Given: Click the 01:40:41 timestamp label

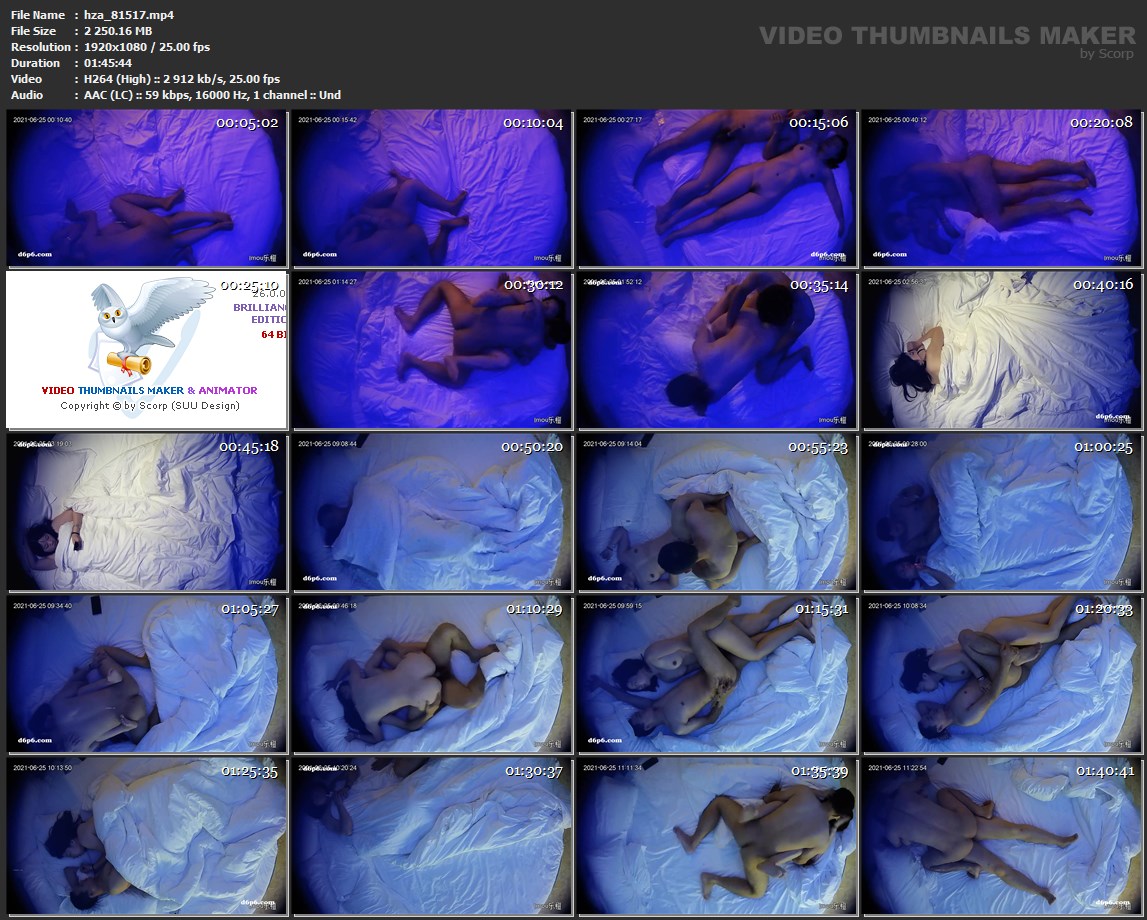Looking at the screenshot, I should click(1104, 771).
